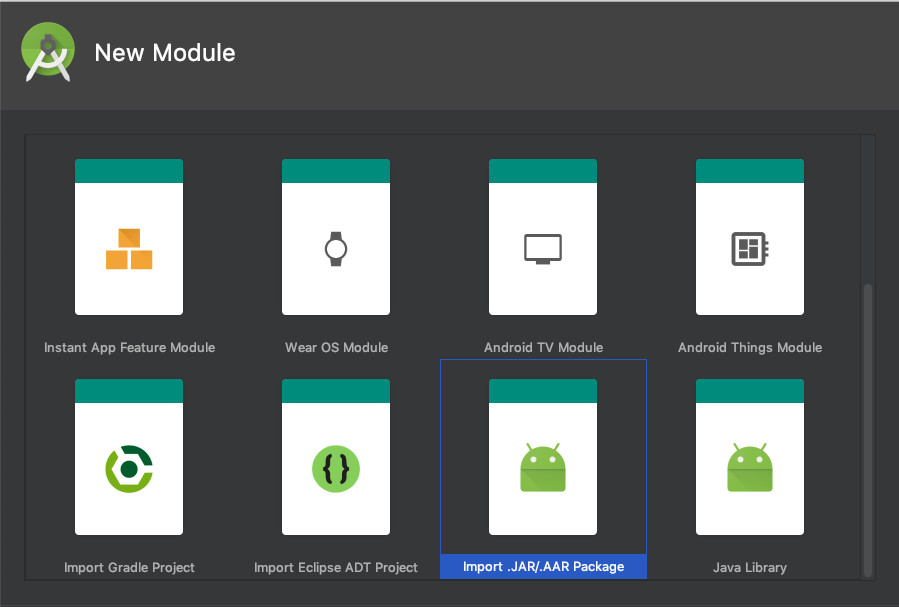The width and height of the screenshot is (899, 607).
Task: Click the Android Things Module label
Action: [x=749, y=347]
